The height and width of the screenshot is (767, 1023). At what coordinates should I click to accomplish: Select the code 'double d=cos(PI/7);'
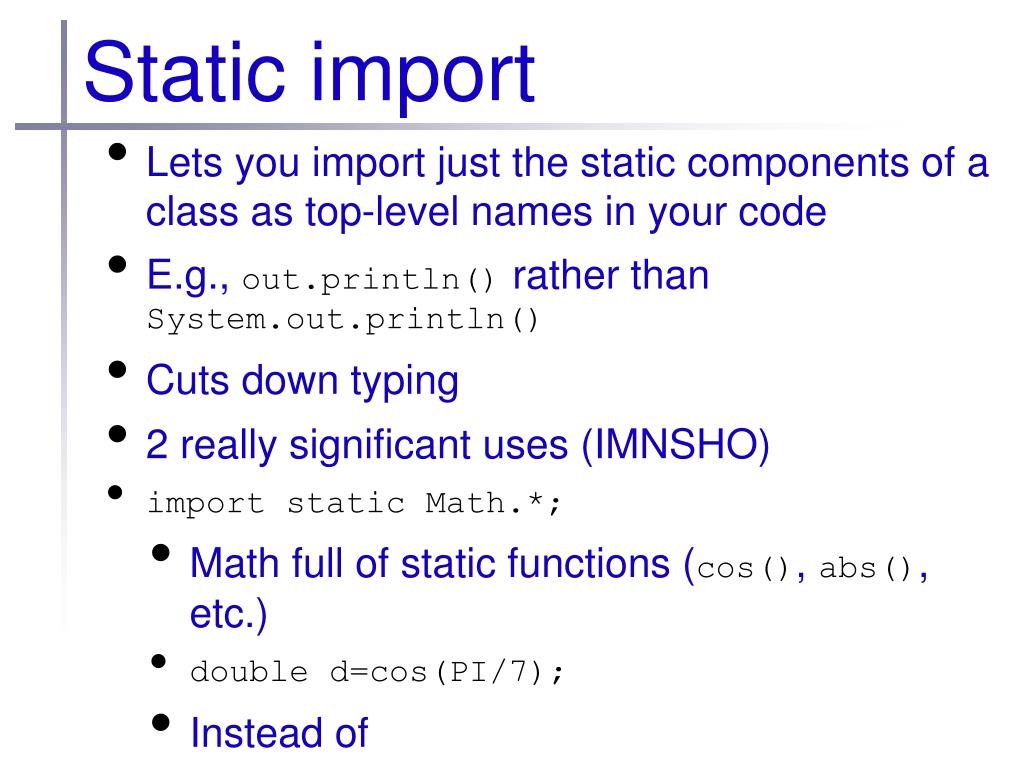coord(376,672)
